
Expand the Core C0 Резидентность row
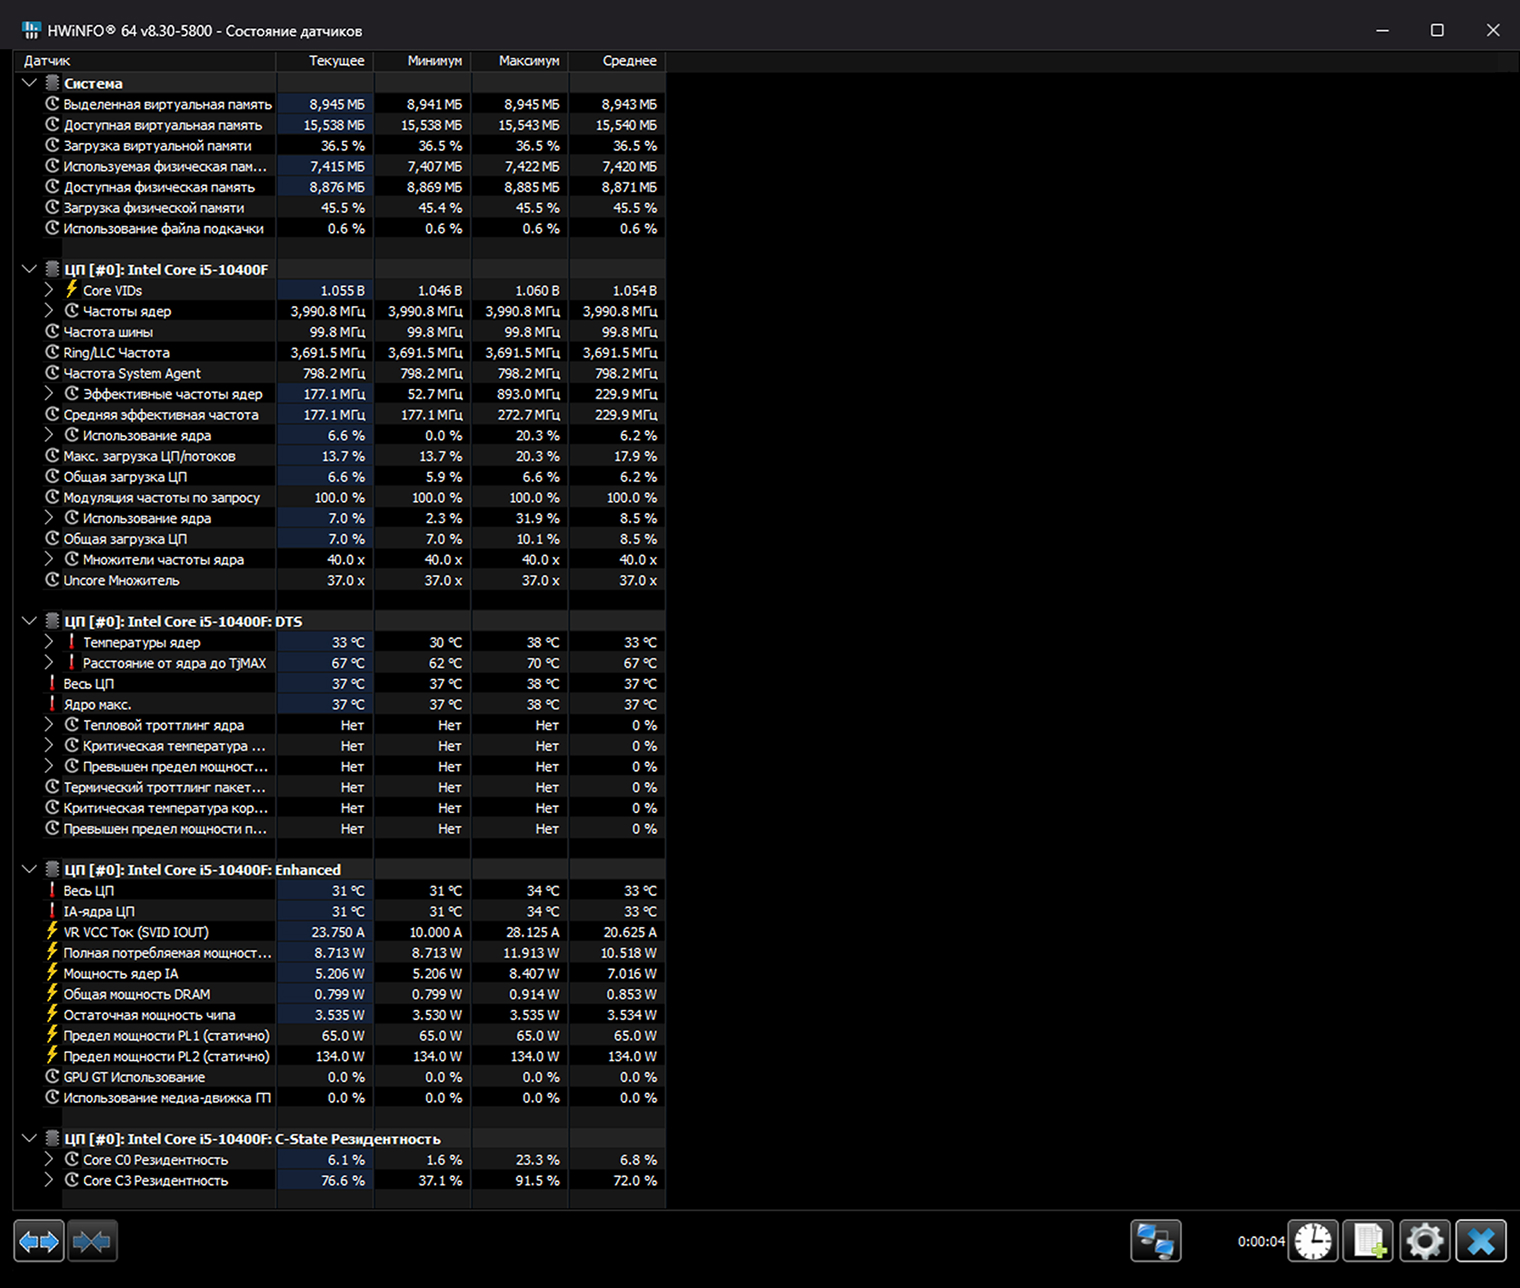pos(49,1159)
